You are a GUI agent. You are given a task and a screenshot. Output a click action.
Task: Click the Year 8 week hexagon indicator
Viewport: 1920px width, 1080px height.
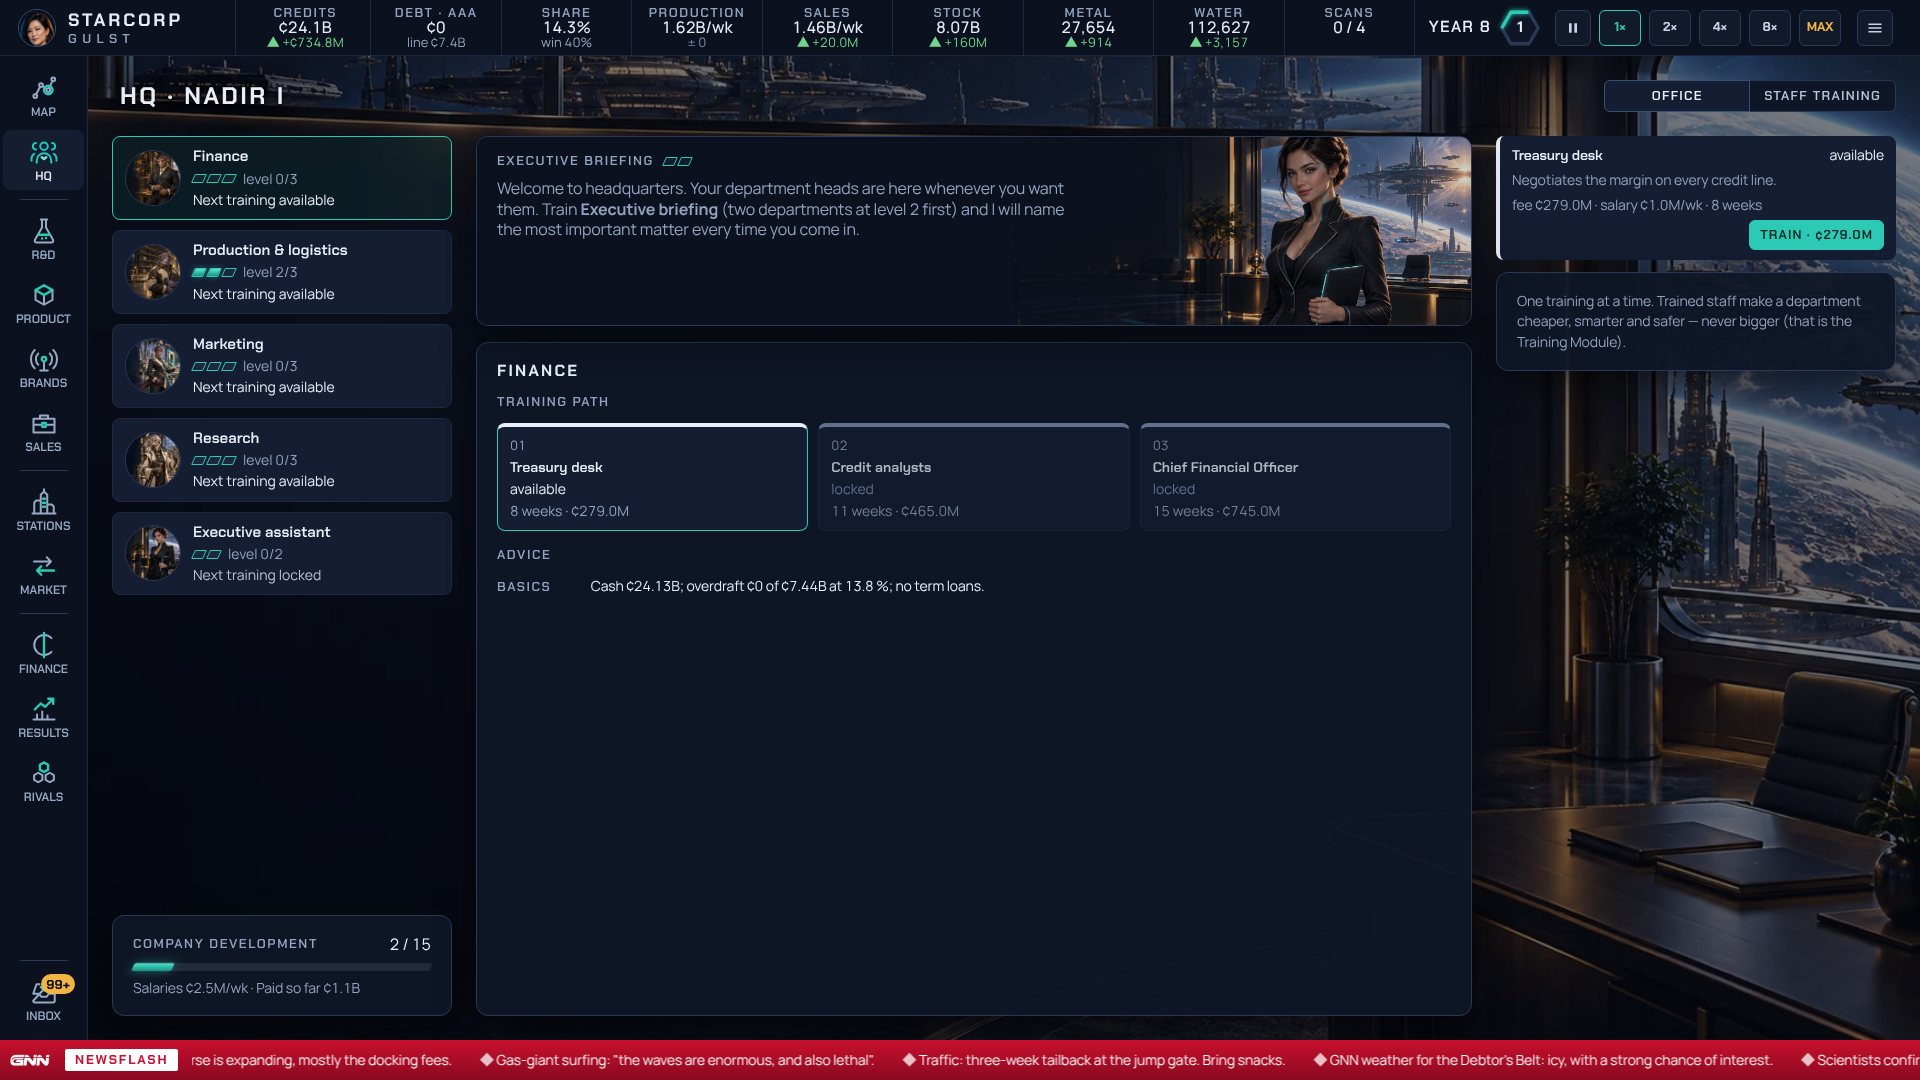1519,27
